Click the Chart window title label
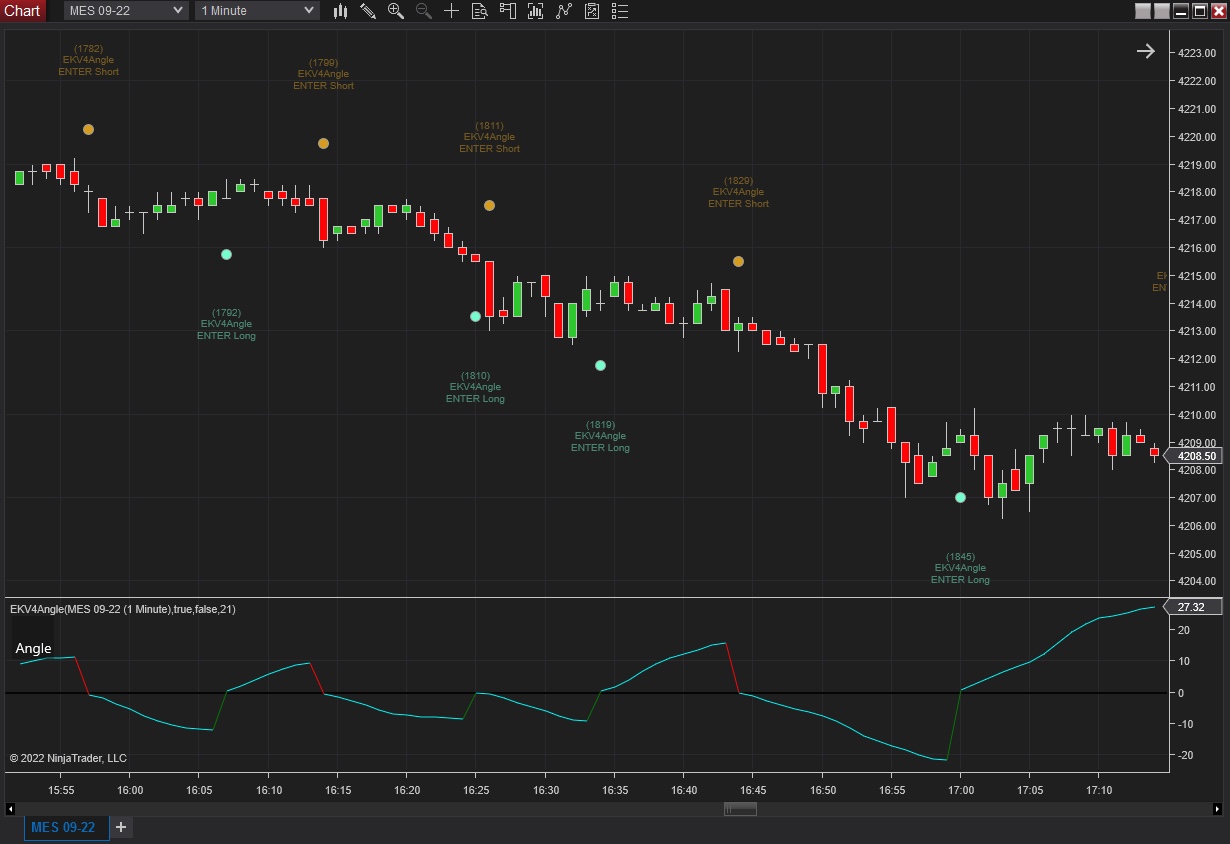Image resolution: width=1230 pixels, height=844 pixels. pos(22,11)
